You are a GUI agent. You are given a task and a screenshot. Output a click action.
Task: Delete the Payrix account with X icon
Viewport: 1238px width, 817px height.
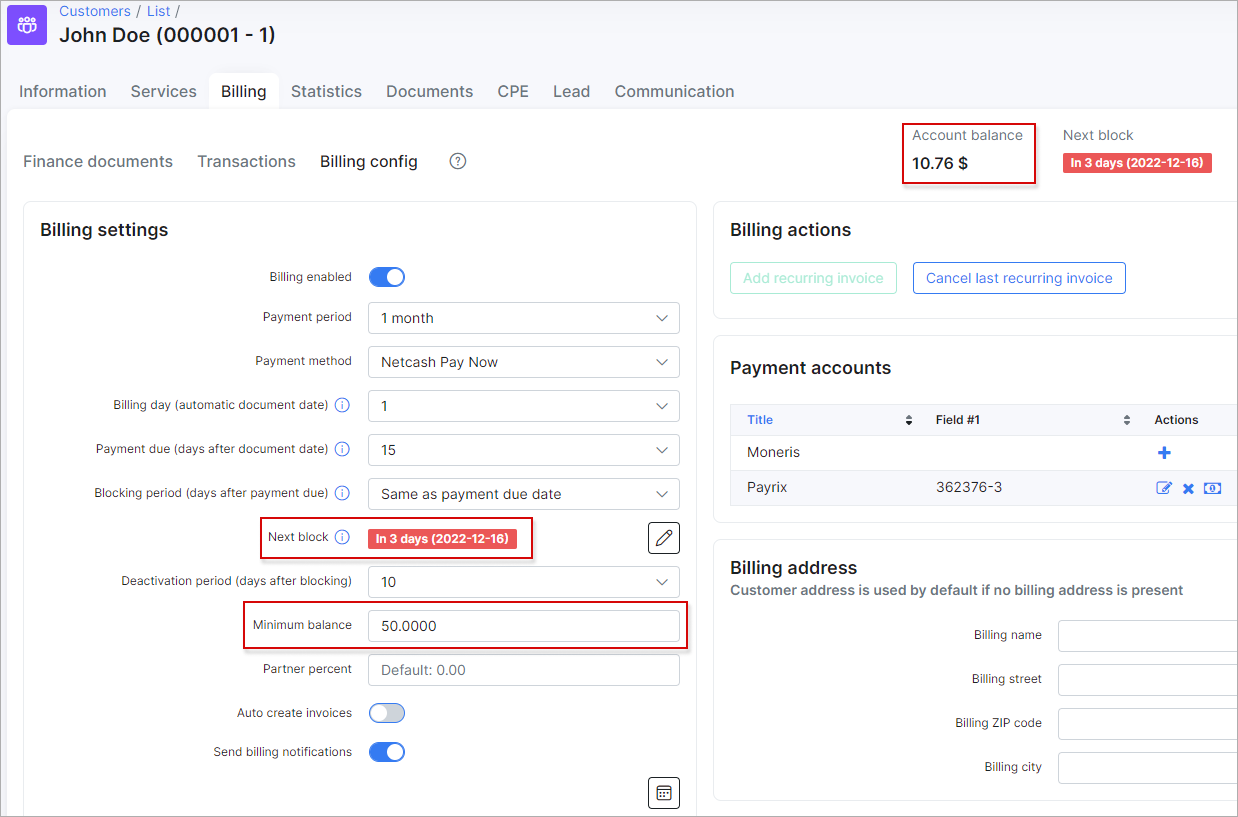pyautogui.click(x=1188, y=488)
